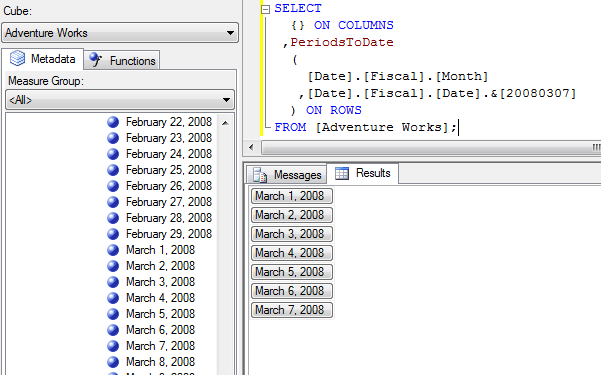Click the March 1, 2008 tree label
This screenshot has height=381, width=601.
click(x=160, y=250)
